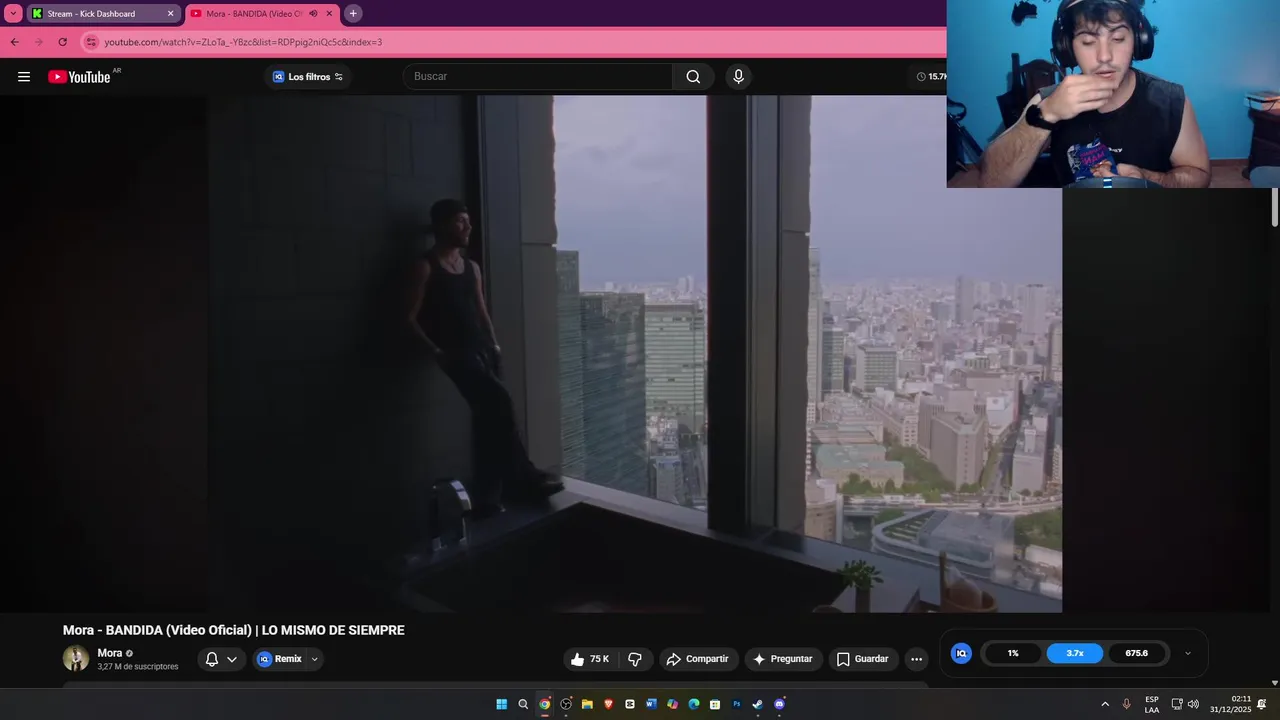Save video with Guardar button
This screenshot has width=1280, height=720.
coord(862,659)
